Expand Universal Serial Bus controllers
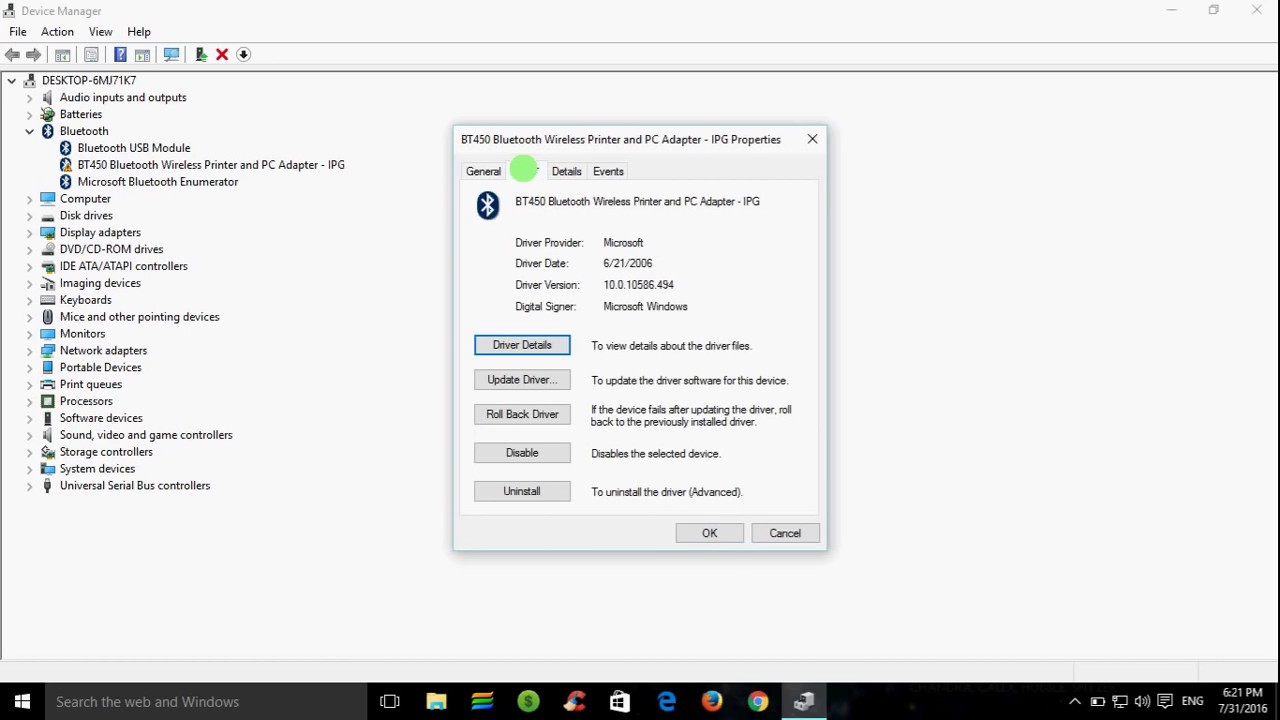Image resolution: width=1280 pixels, height=720 pixels. [29, 485]
